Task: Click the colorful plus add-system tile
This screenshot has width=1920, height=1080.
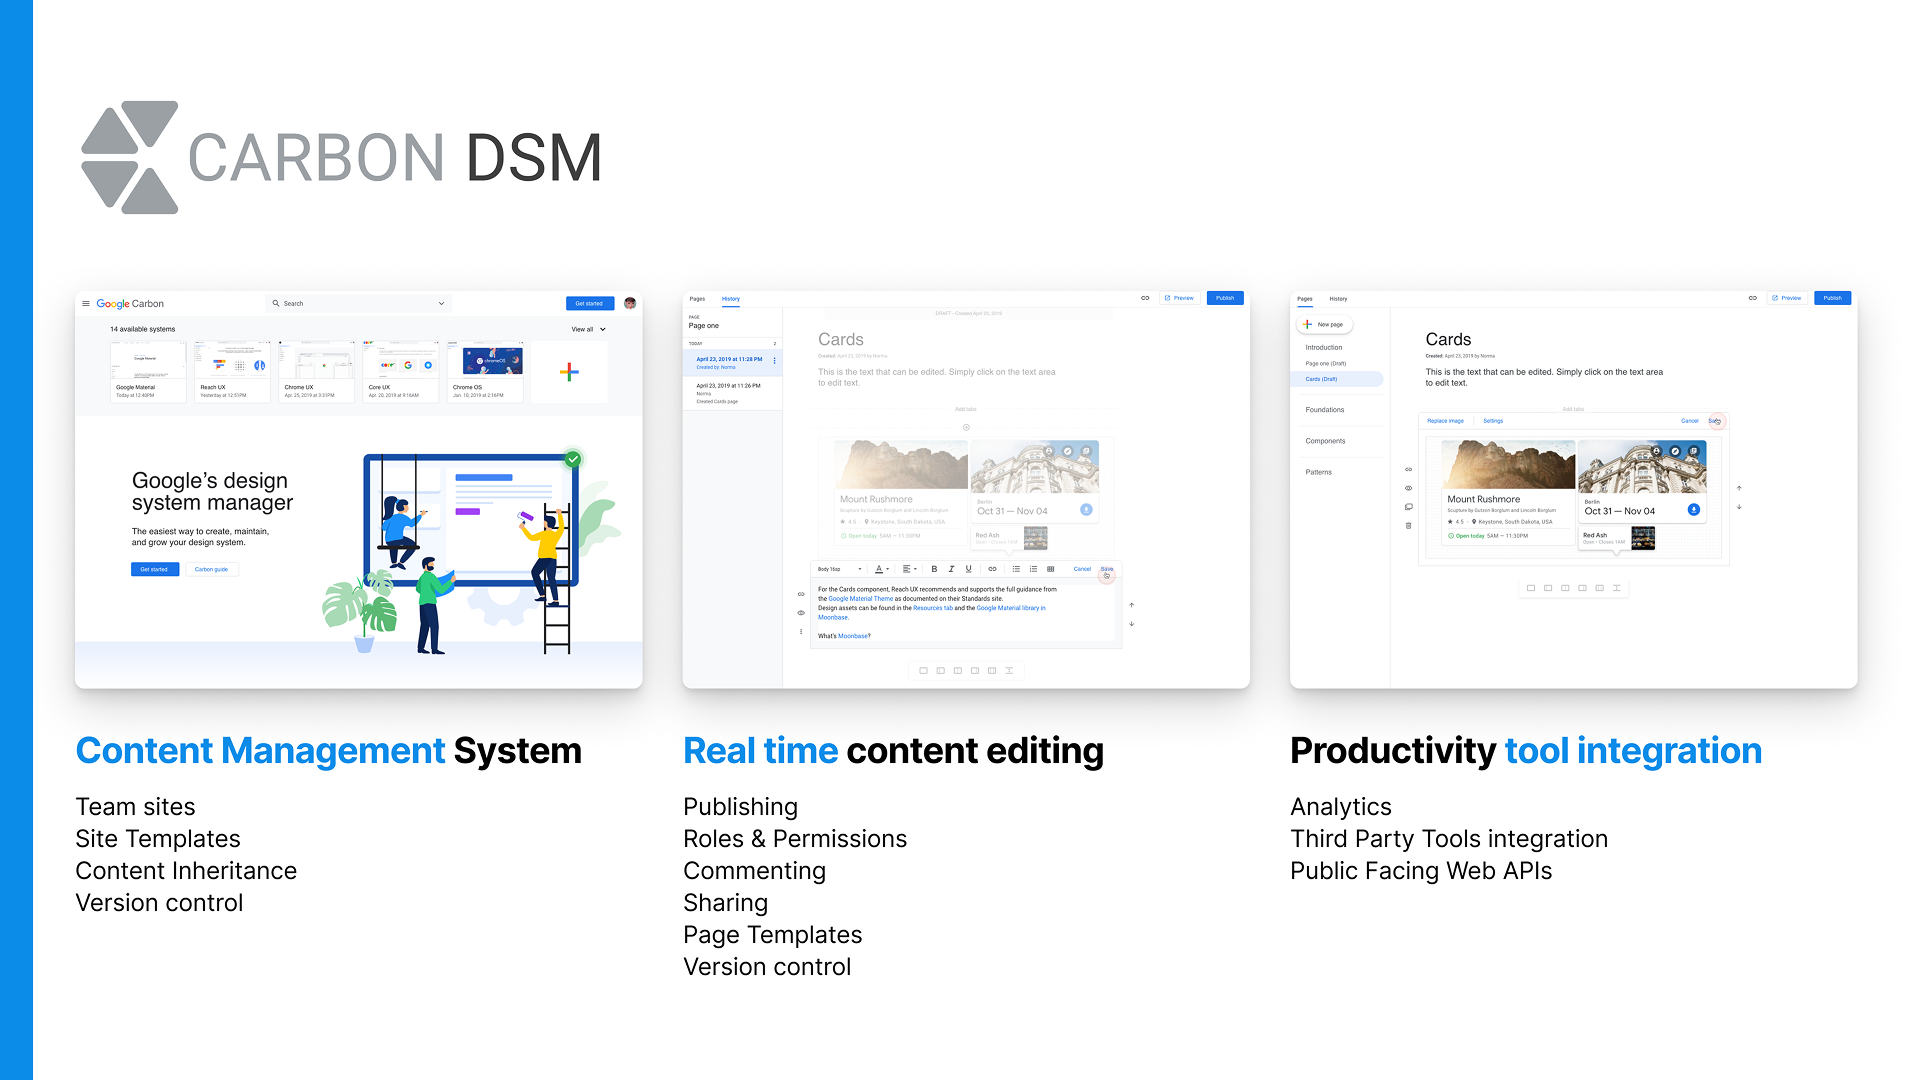Action: point(569,372)
